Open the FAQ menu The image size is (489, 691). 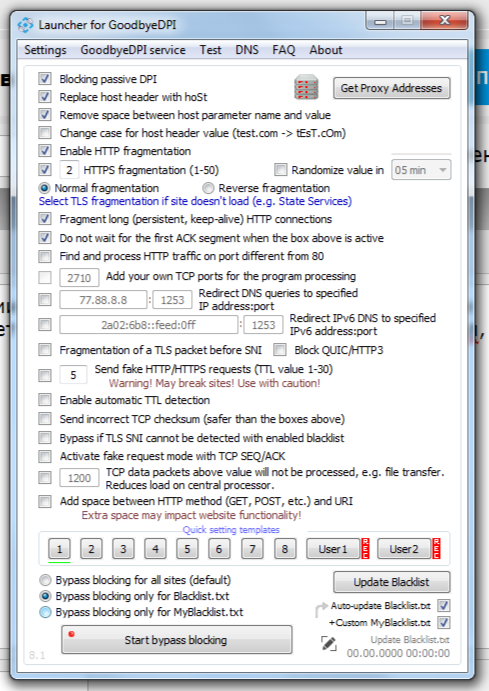click(x=283, y=50)
